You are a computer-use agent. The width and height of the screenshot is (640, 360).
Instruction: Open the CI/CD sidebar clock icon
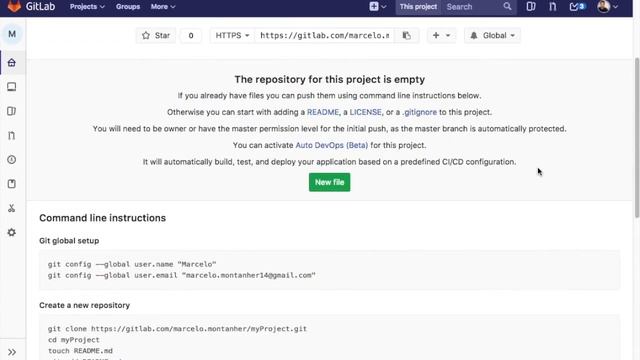[x=12, y=160]
